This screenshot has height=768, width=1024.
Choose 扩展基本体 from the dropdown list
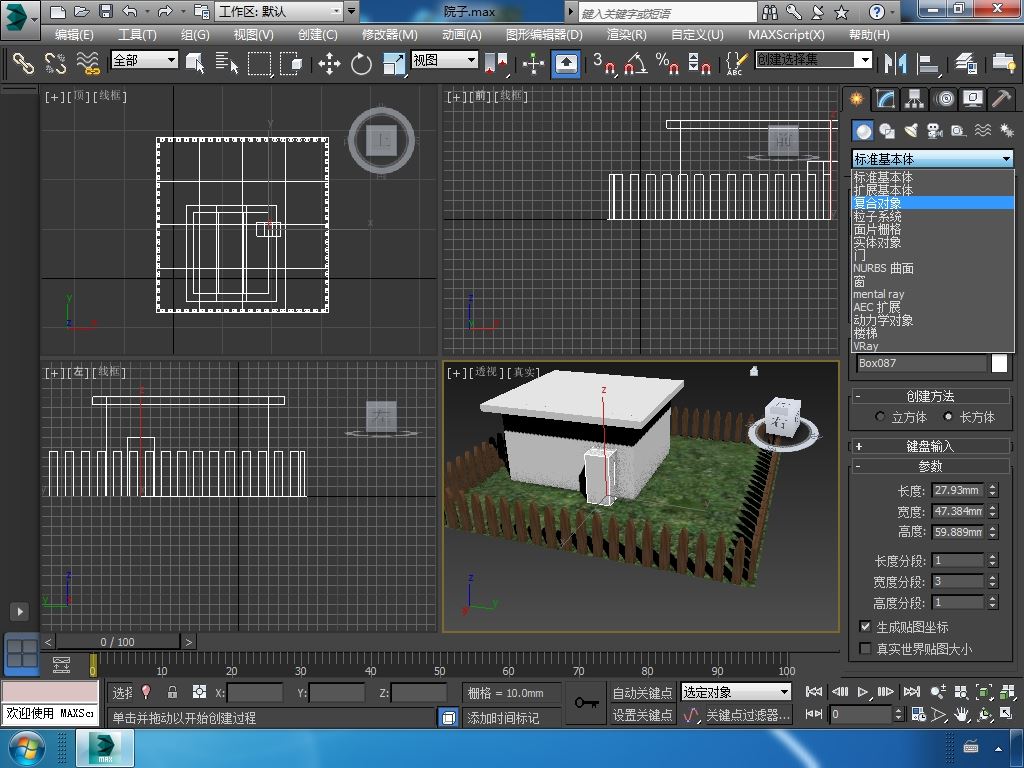pyautogui.click(x=933, y=190)
